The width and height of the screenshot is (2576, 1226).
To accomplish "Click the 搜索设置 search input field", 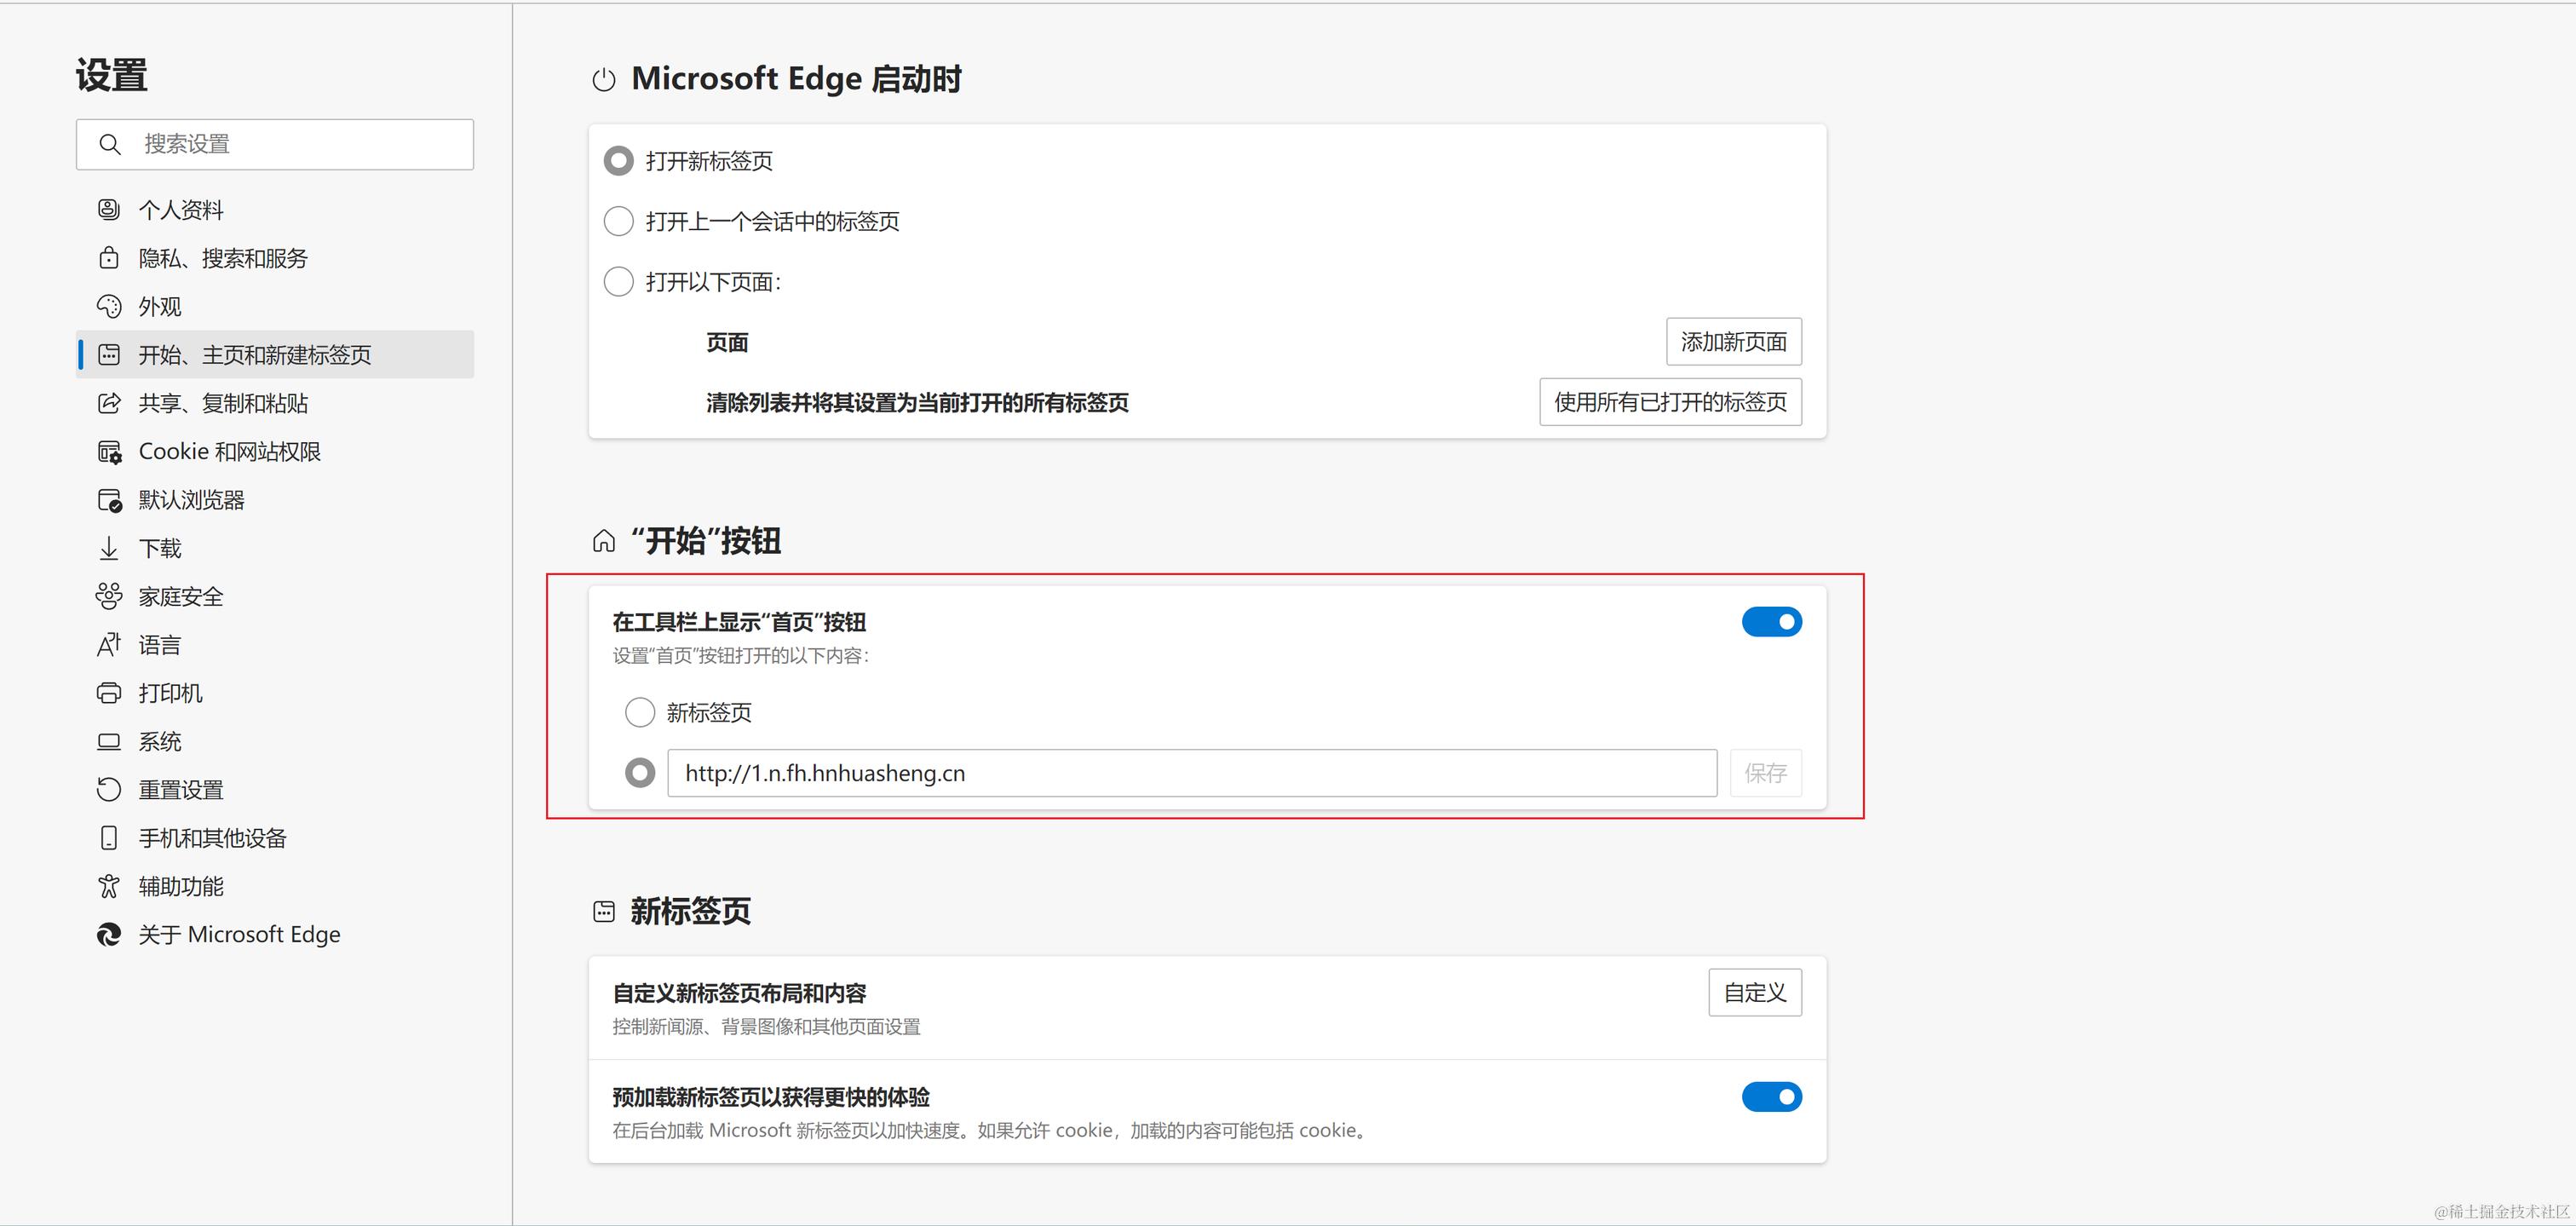I will [x=300, y=144].
